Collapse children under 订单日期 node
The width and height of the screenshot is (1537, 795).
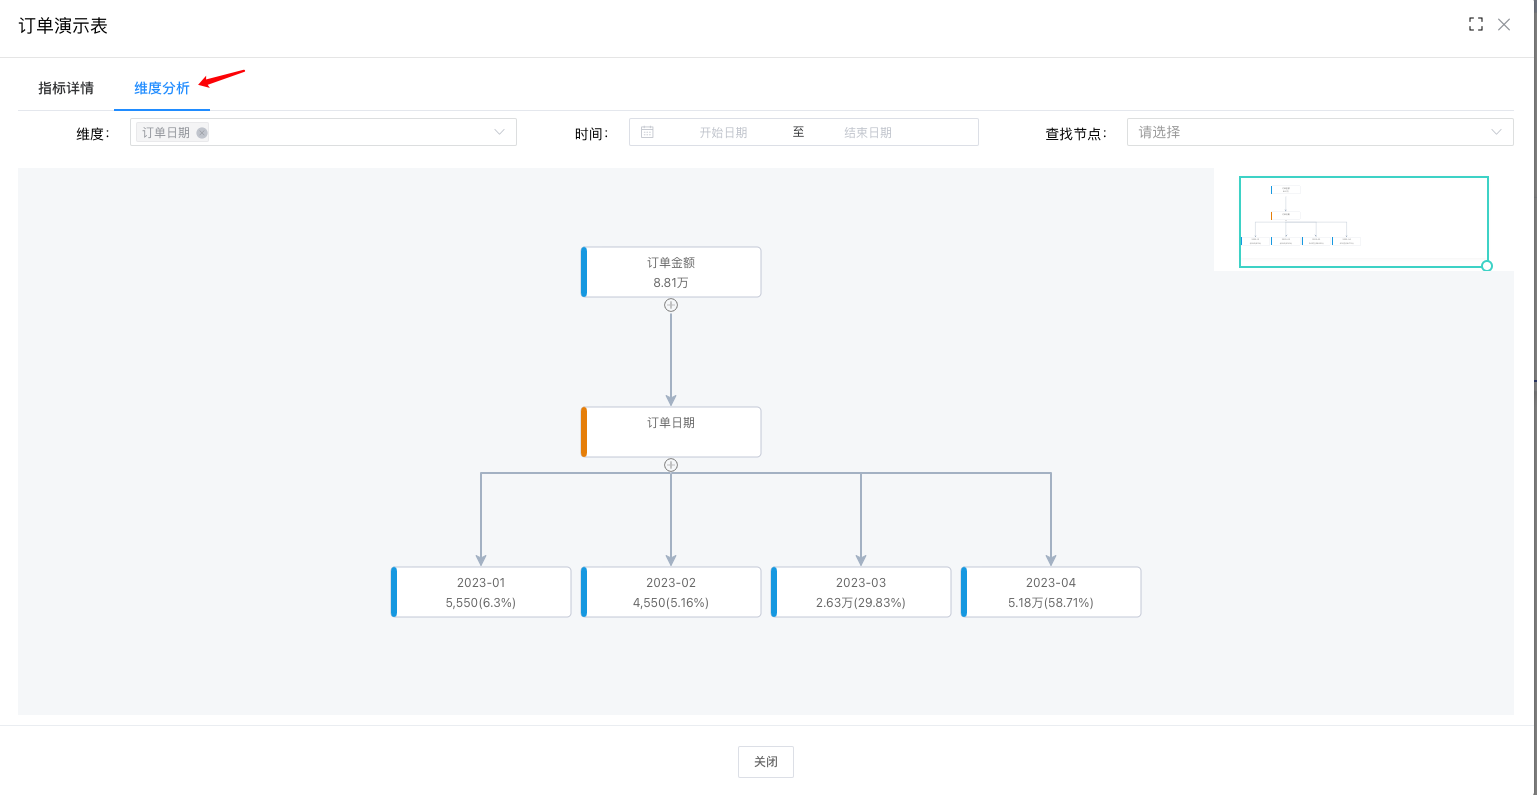pos(671,465)
